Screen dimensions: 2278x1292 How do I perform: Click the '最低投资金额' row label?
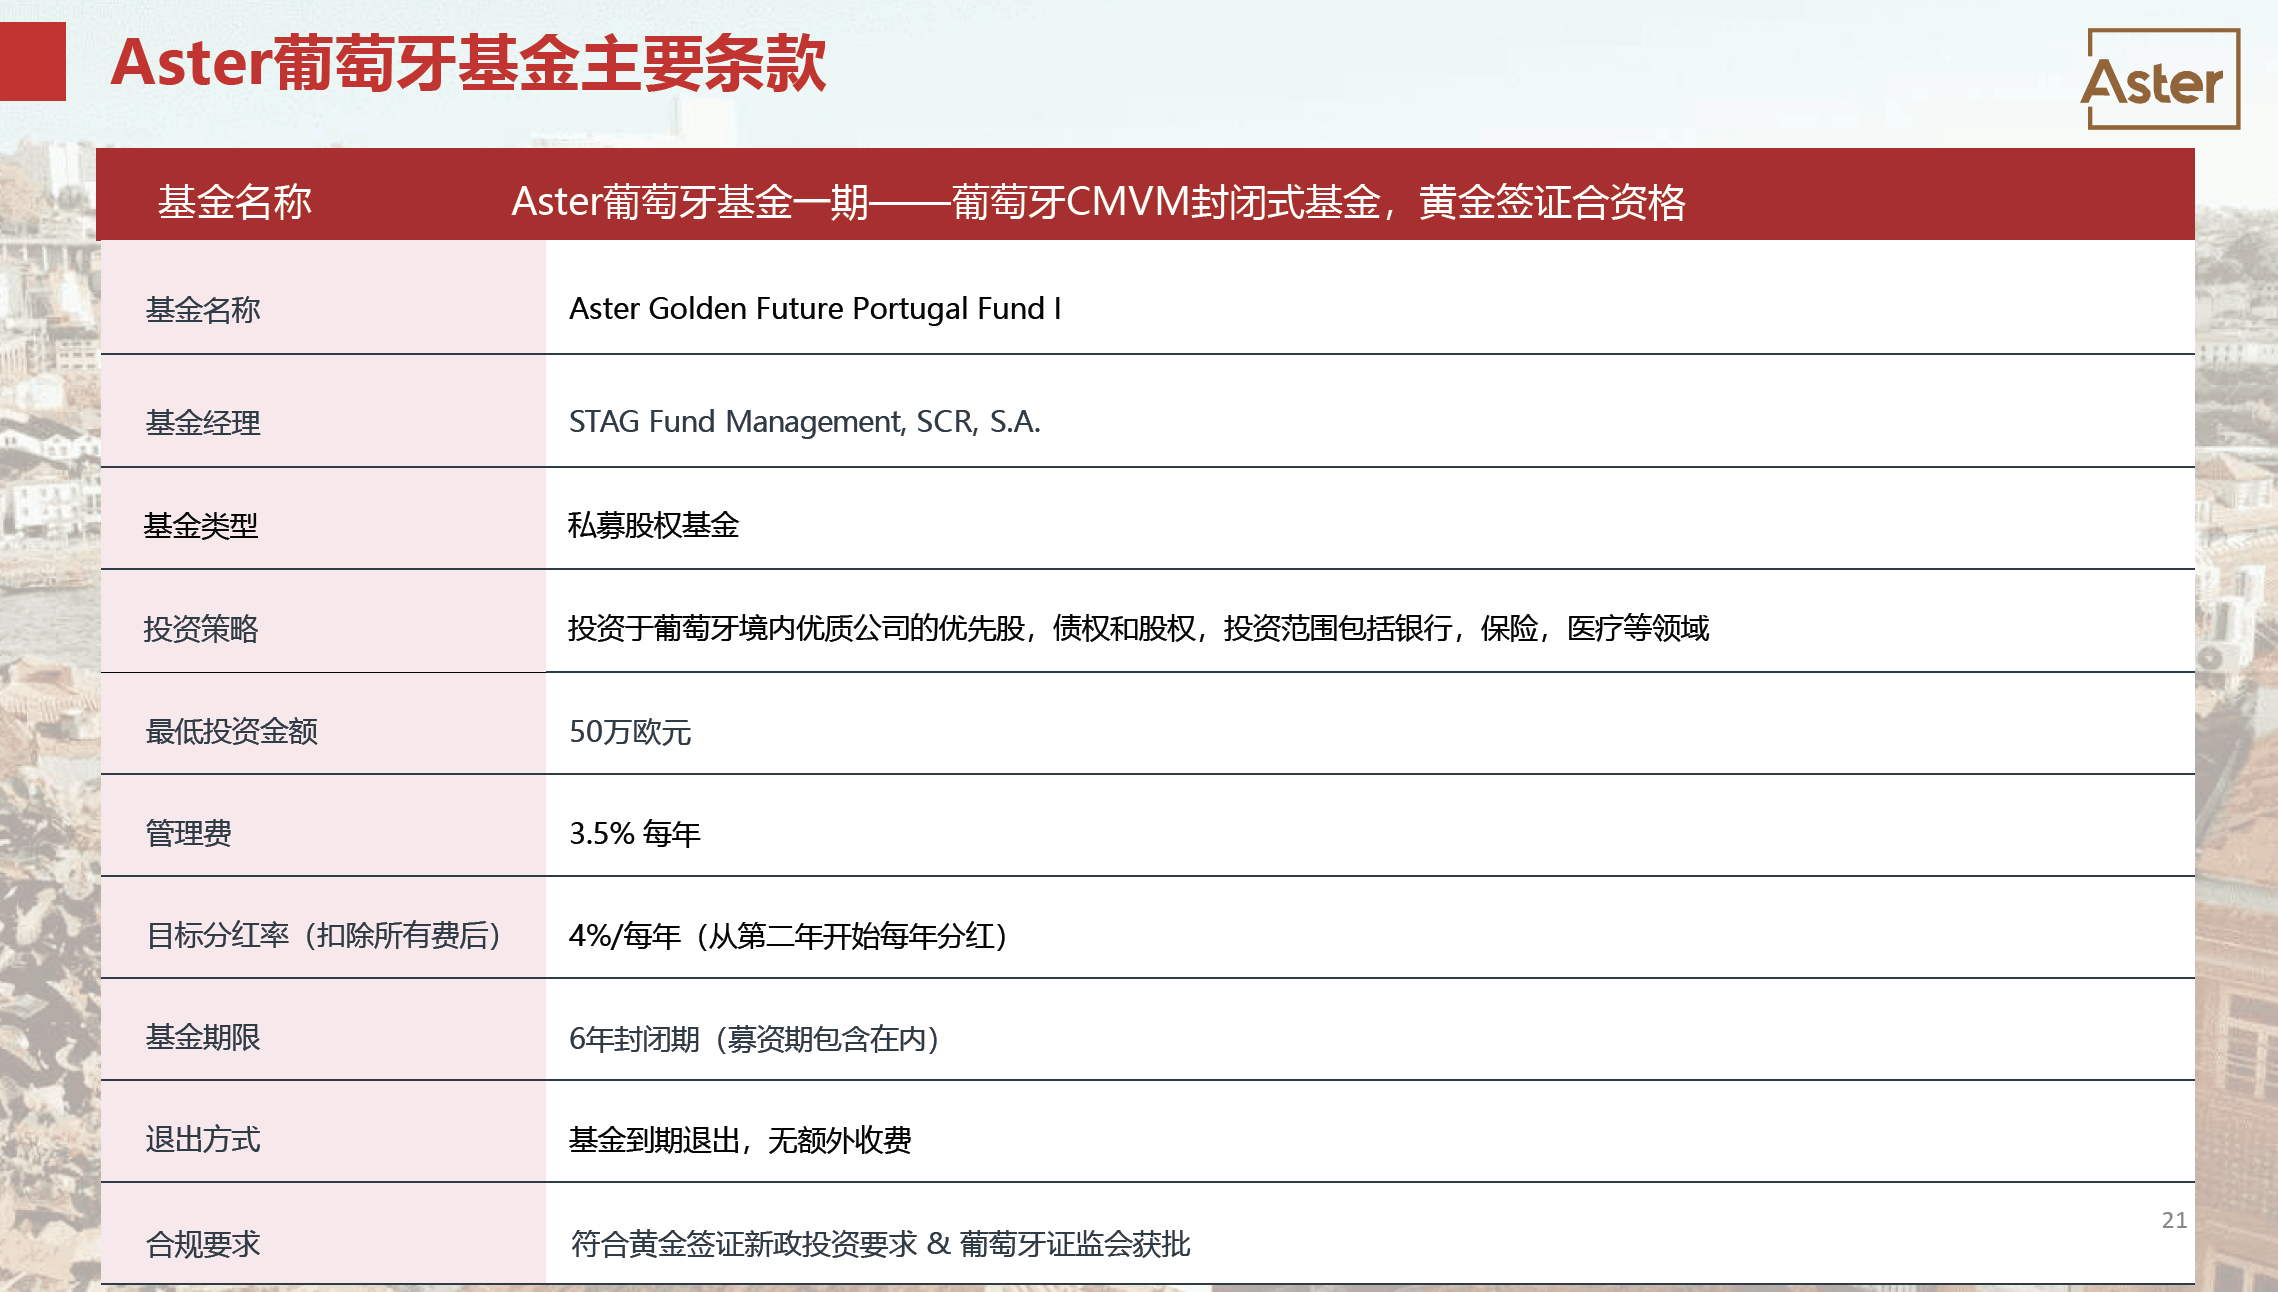click(231, 732)
